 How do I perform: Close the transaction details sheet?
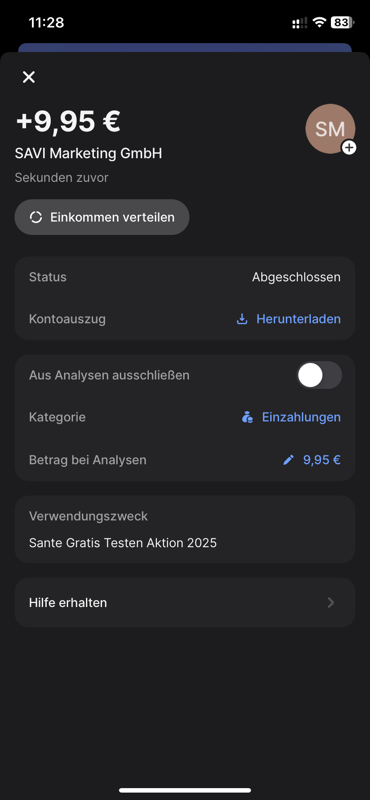point(29,77)
